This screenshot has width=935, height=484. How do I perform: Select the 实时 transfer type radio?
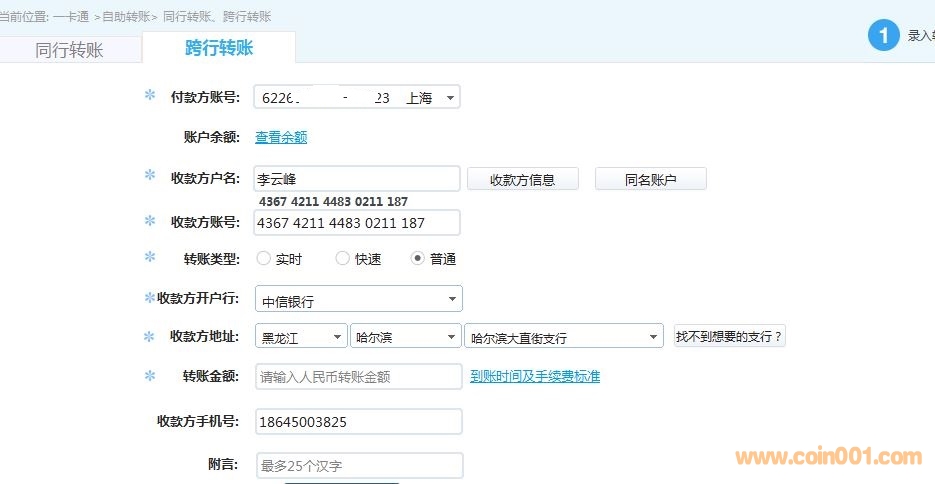click(264, 258)
